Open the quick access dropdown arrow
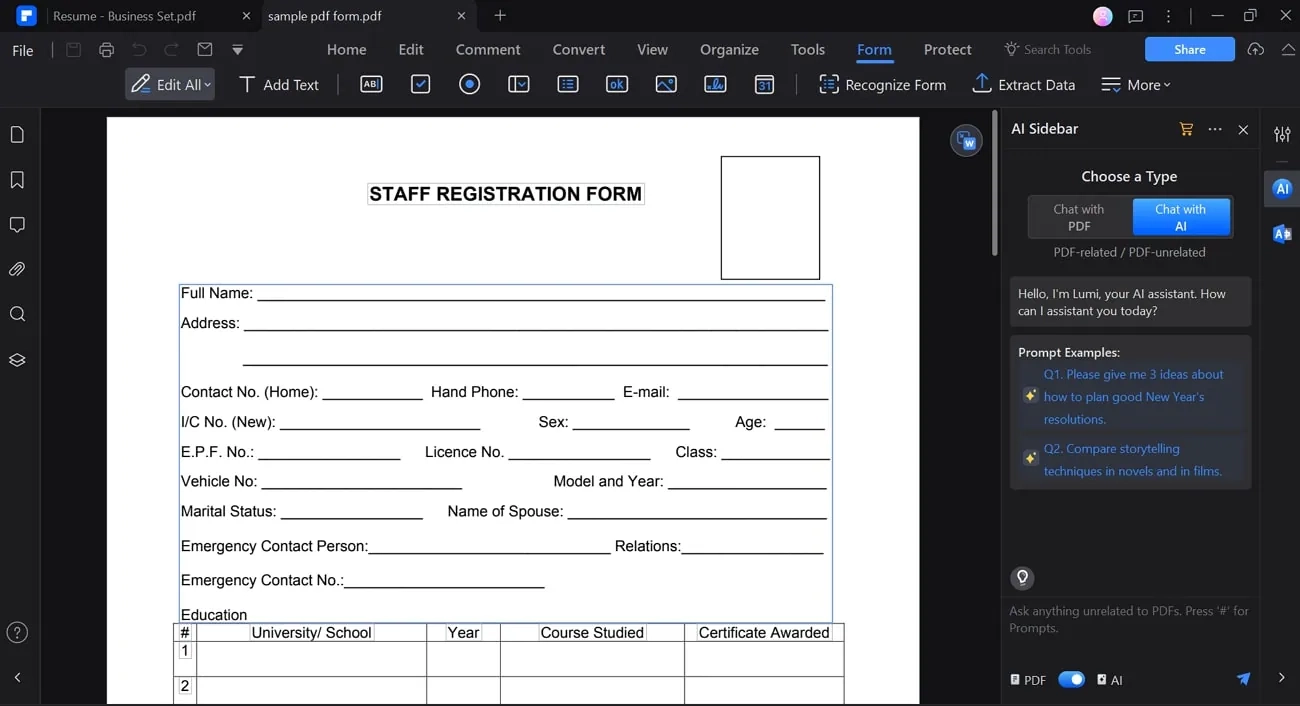 point(237,50)
